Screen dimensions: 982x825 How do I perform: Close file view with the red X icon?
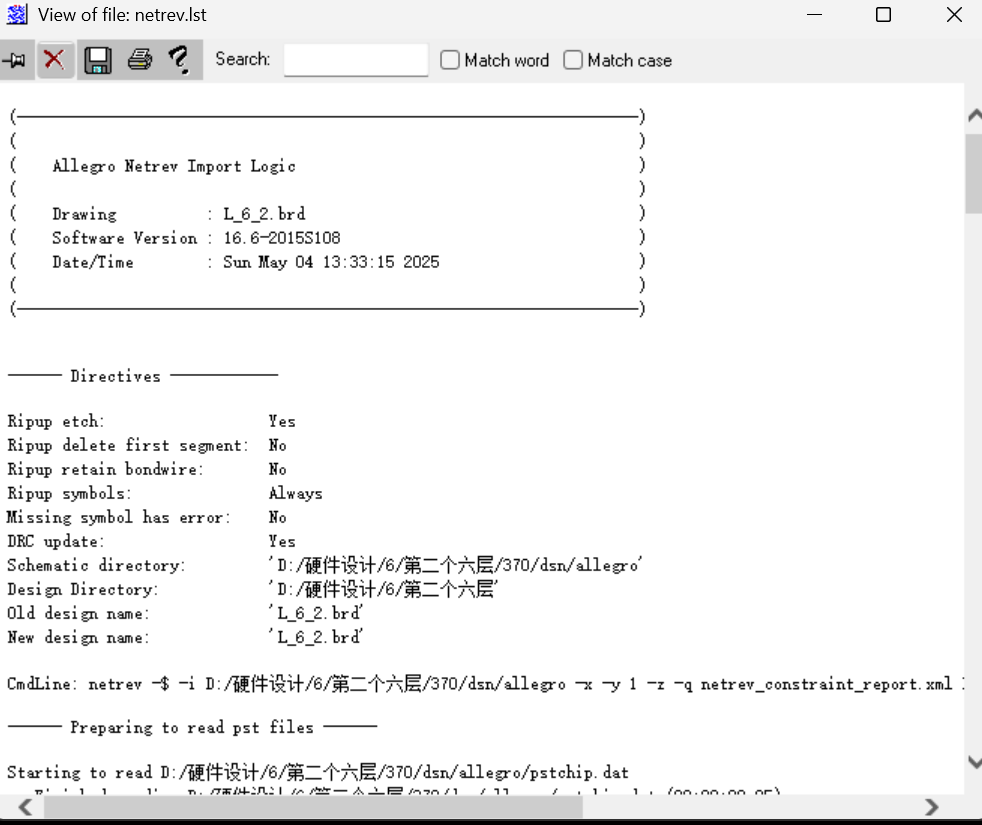(54, 60)
